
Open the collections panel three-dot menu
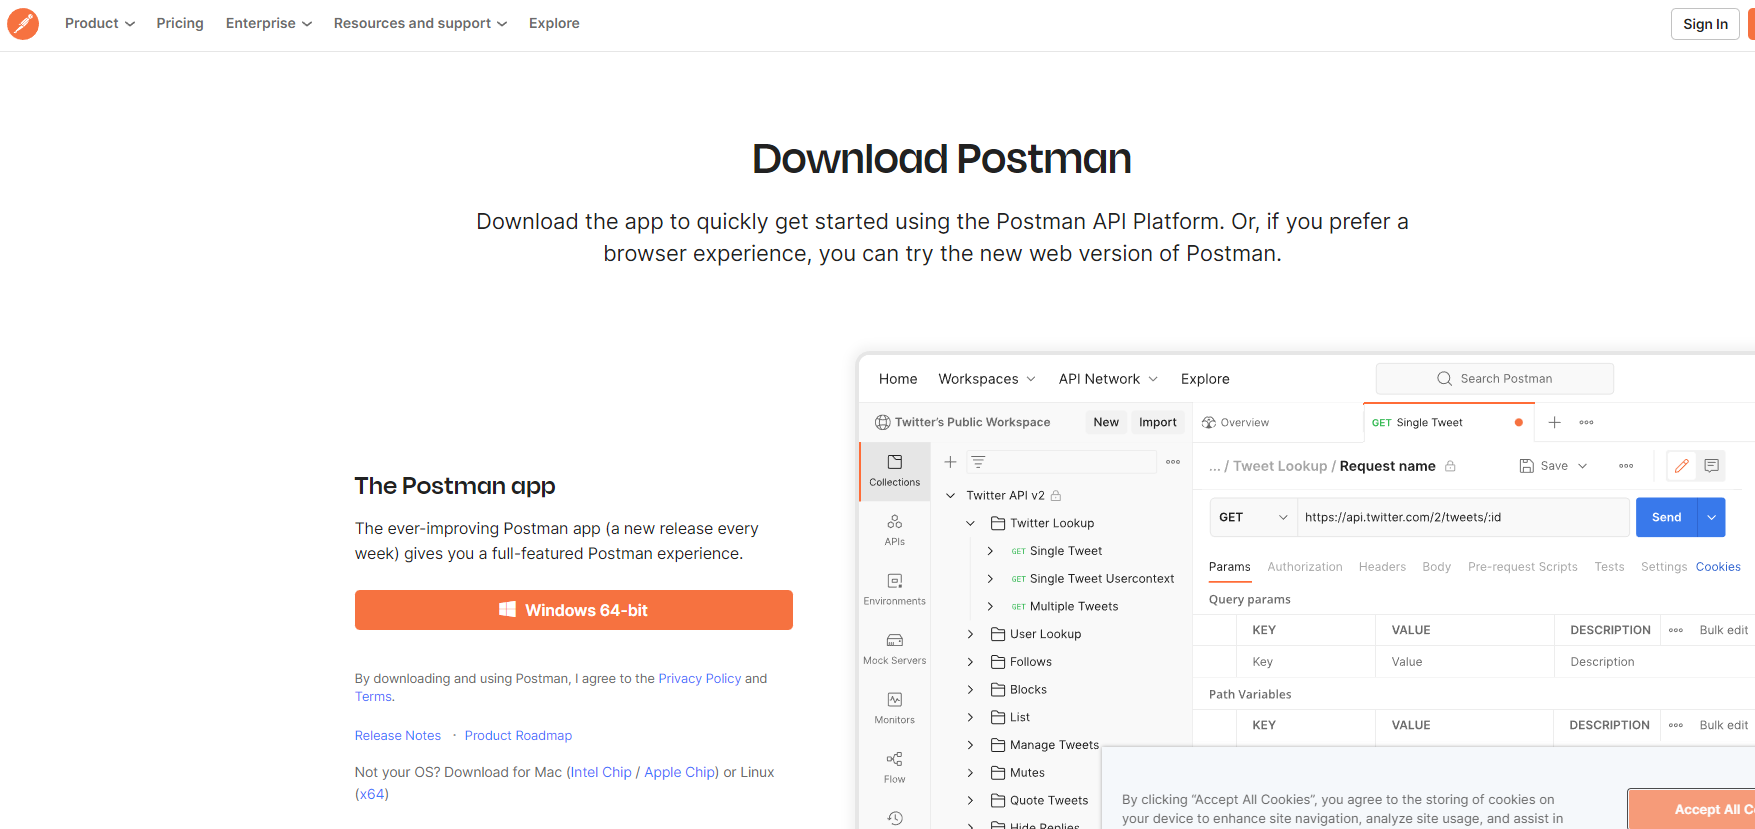(x=1173, y=462)
